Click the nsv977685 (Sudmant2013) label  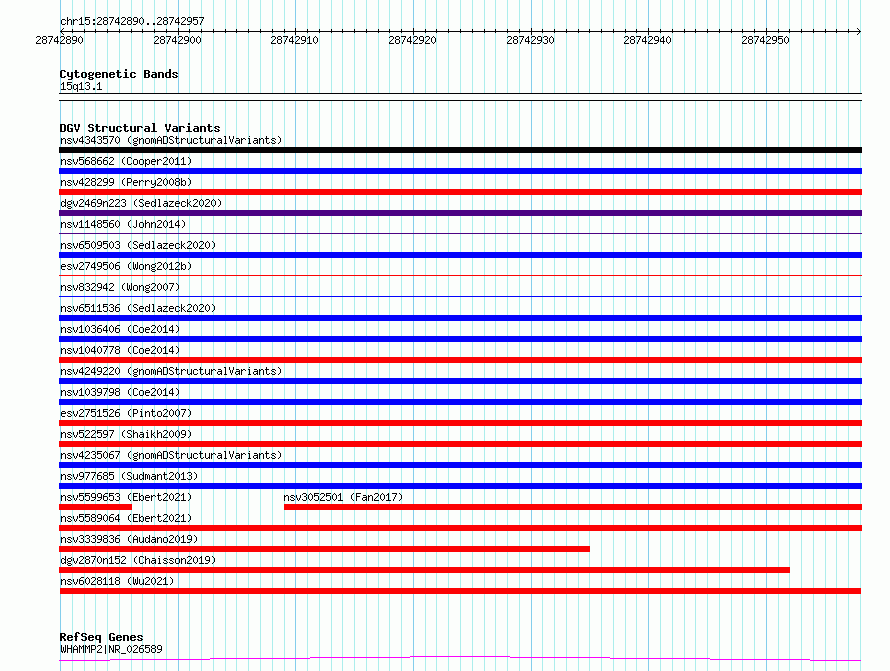click(129, 476)
